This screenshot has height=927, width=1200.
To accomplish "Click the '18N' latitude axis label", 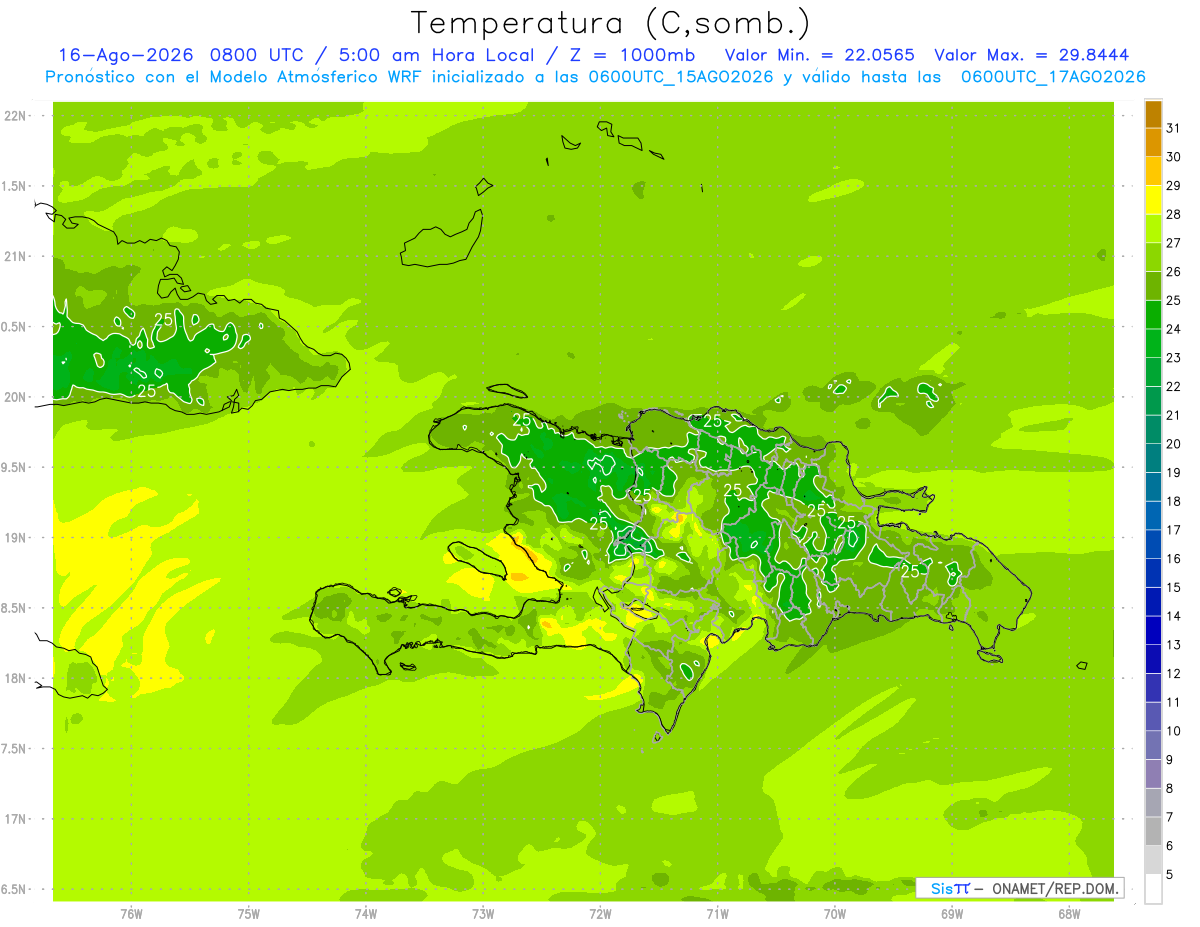I will pos(14,678).
